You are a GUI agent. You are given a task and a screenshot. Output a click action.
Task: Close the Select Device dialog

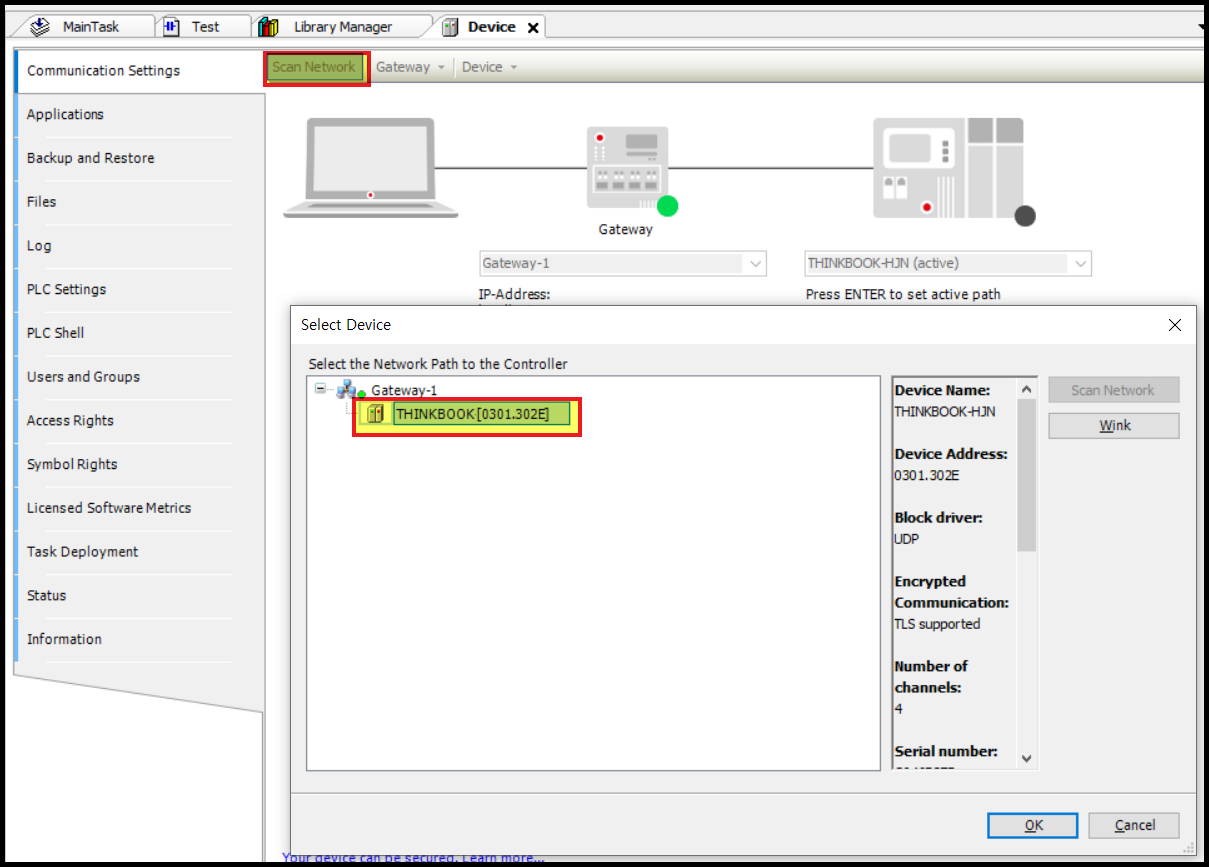(x=1174, y=325)
